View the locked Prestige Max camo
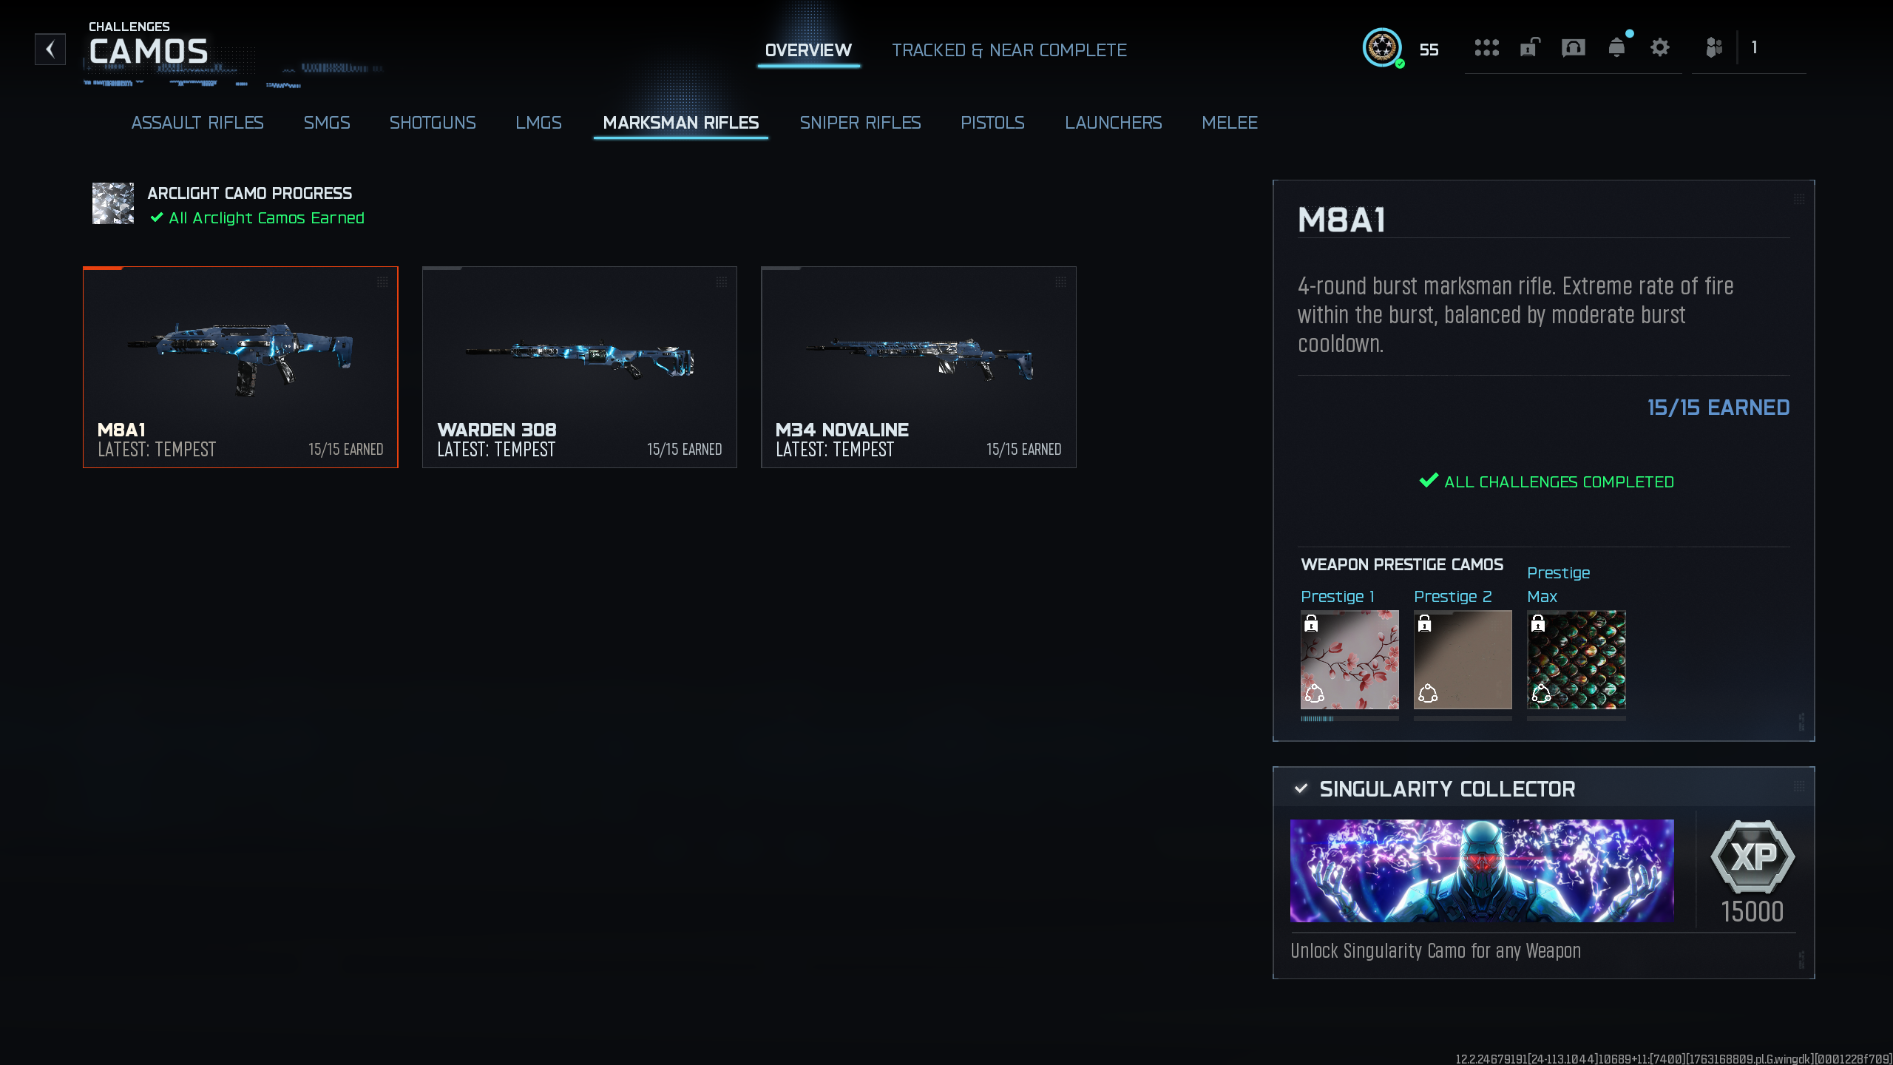The image size is (1893, 1065). tap(1576, 660)
